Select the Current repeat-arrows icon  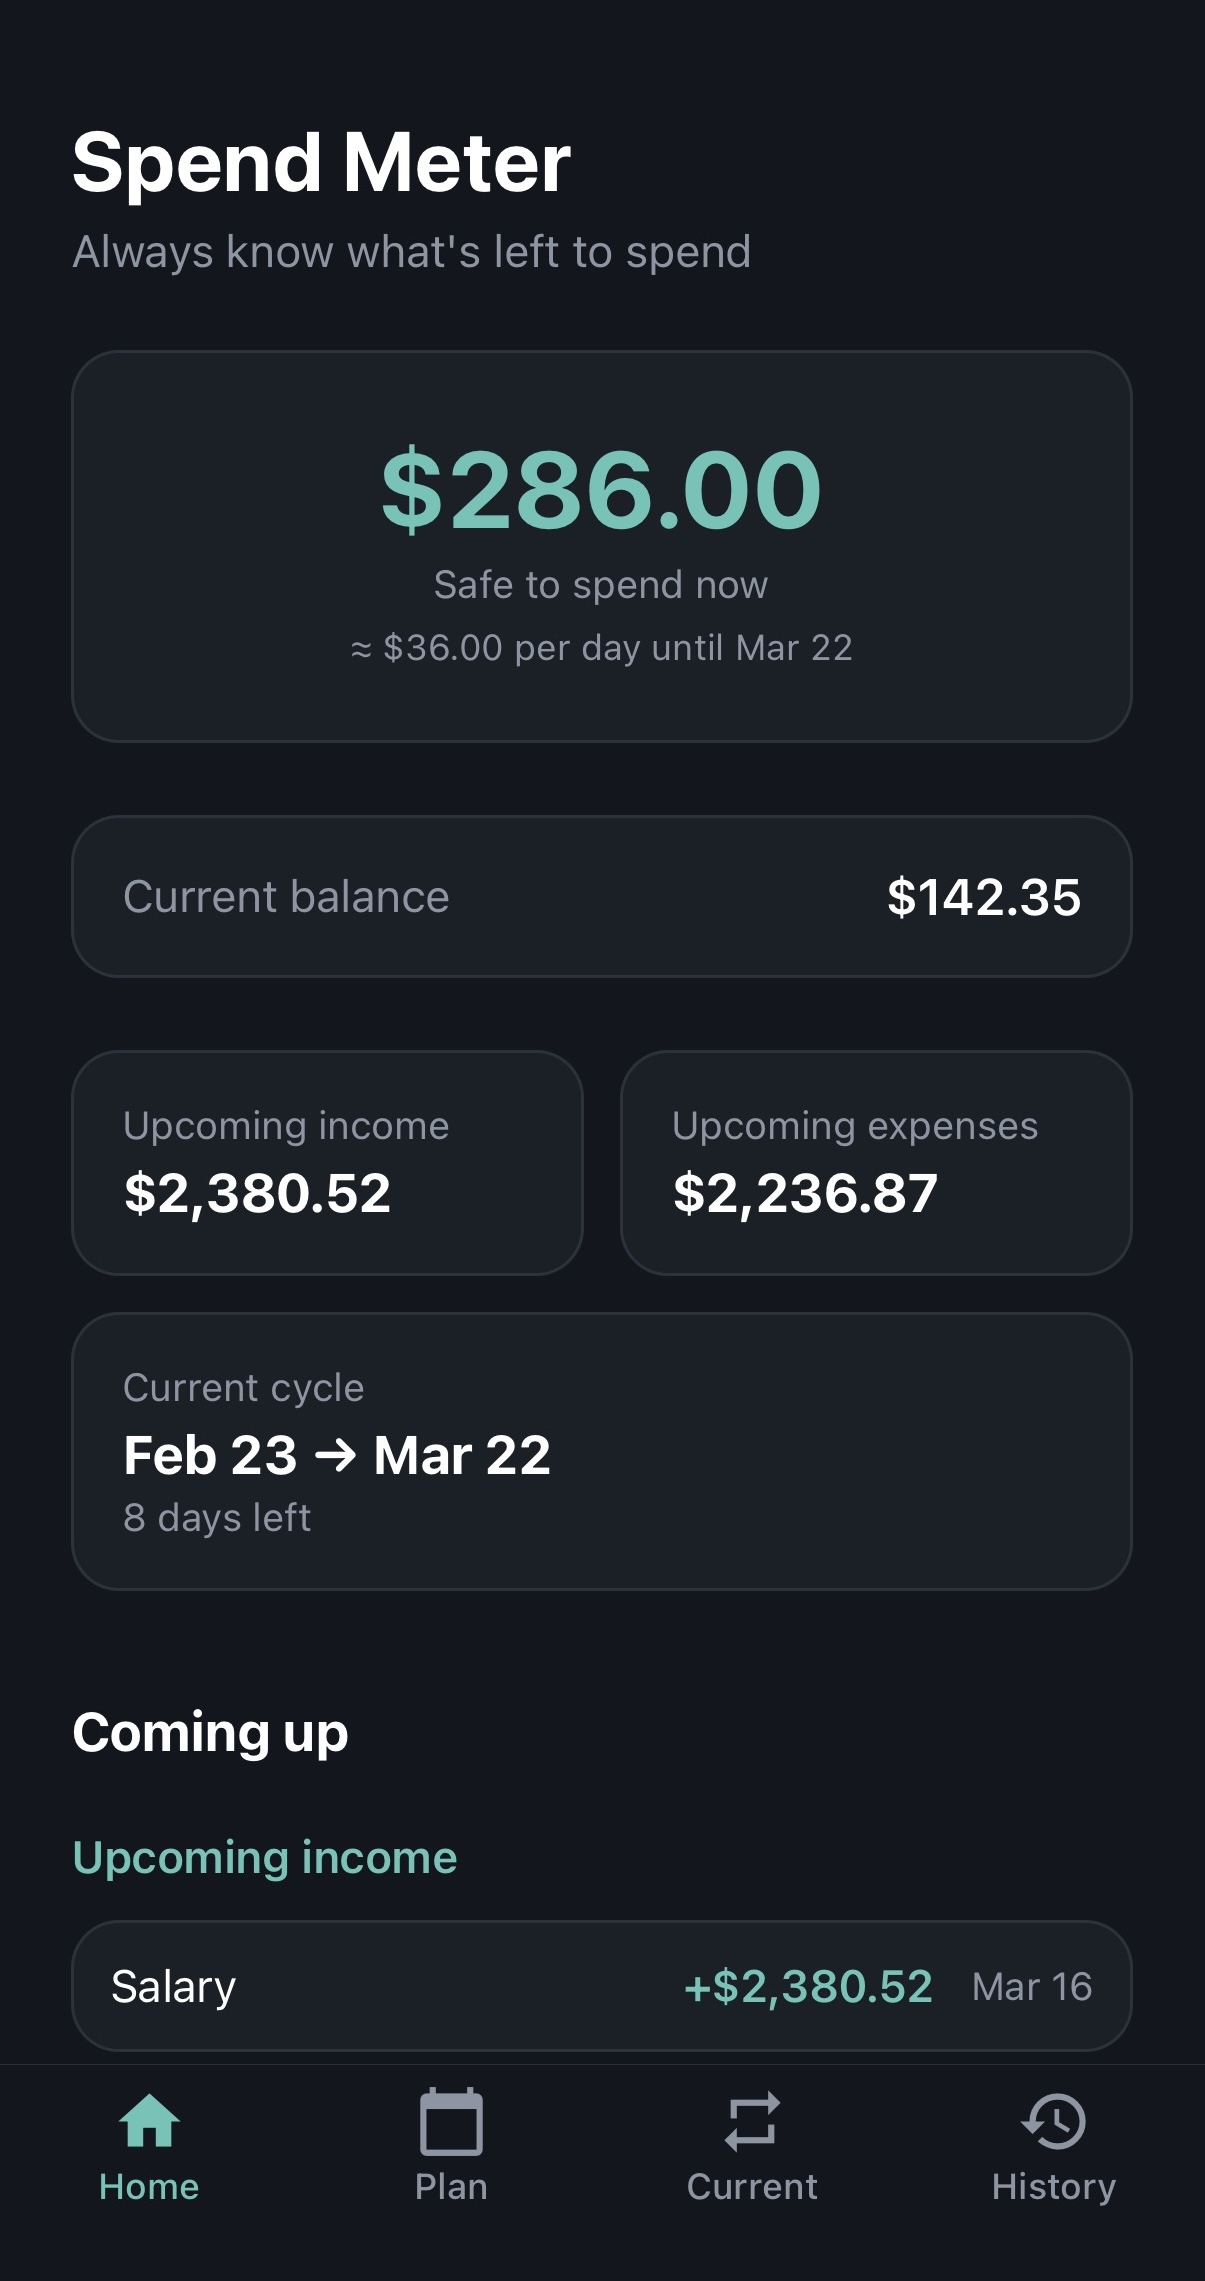[752, 2120]
